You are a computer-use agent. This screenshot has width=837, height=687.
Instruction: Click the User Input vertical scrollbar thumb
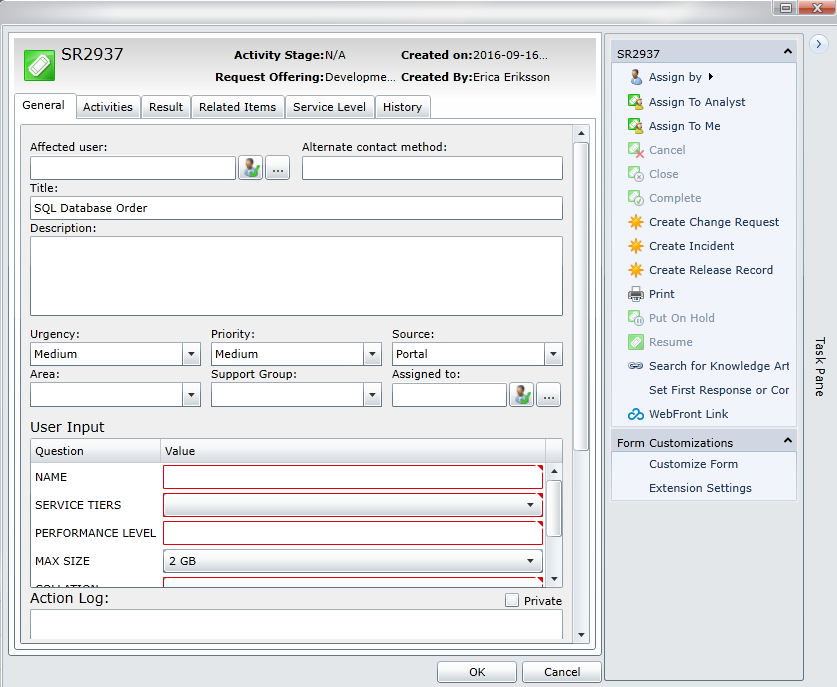tap(554, 508)
